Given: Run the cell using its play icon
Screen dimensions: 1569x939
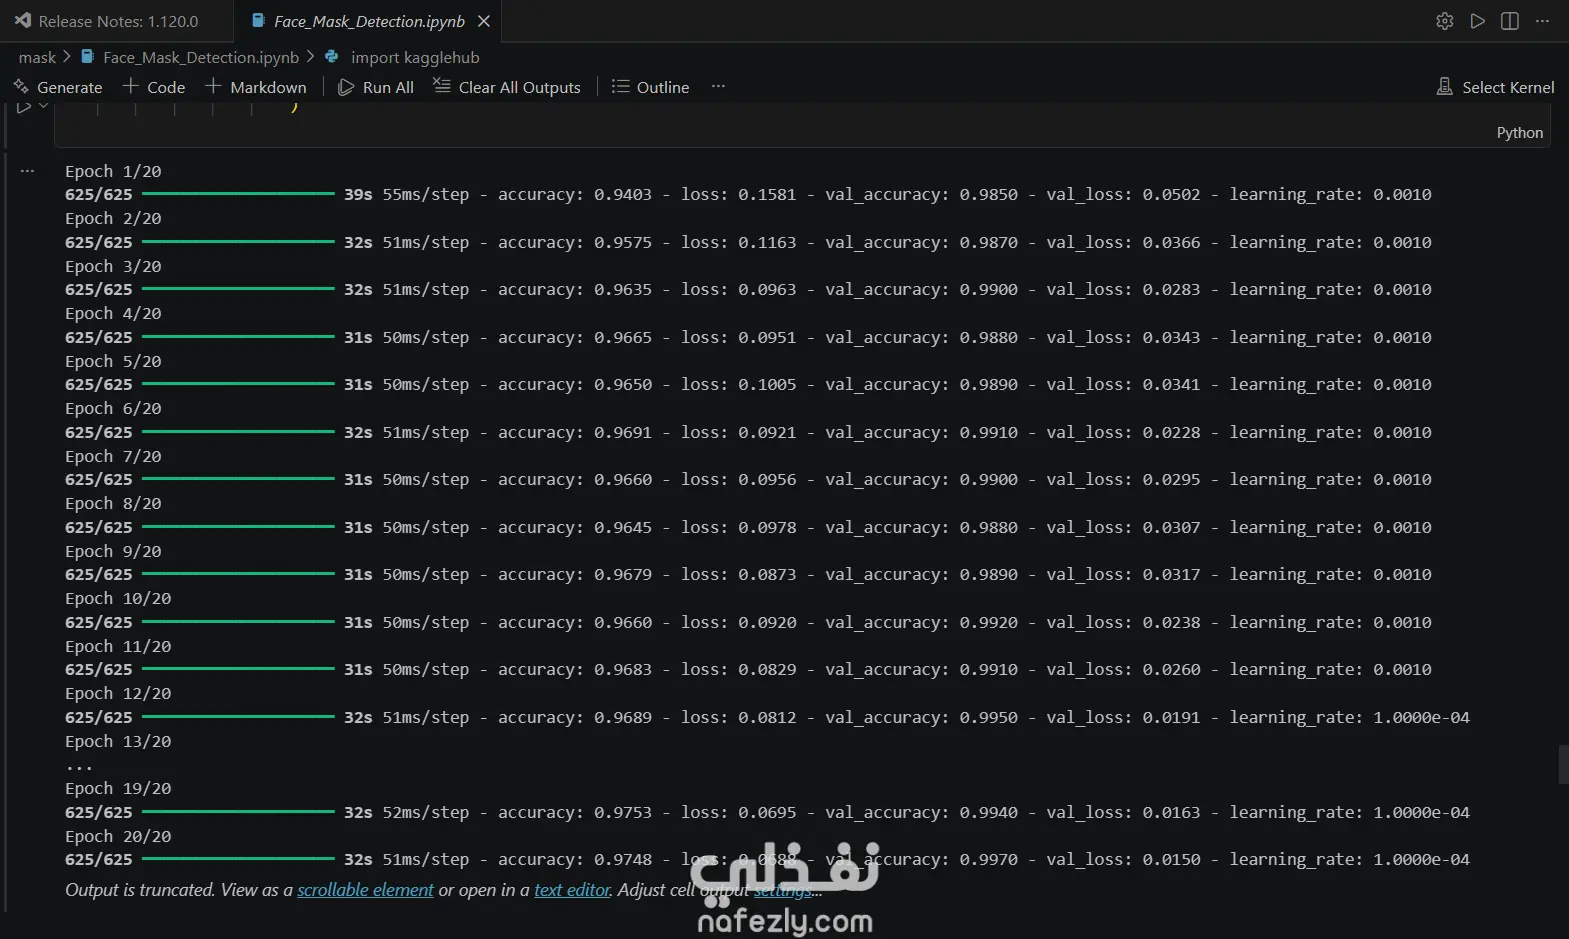Looking at the screenshot, I should click(23, 107).
